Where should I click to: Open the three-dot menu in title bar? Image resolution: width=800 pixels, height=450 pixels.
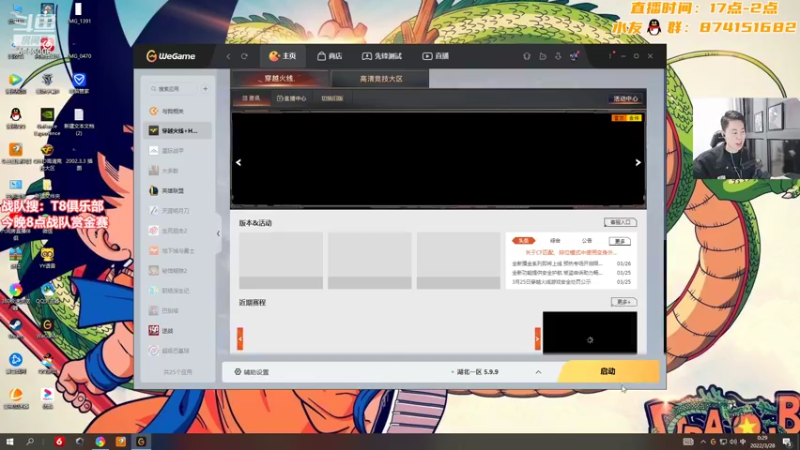tap(610, 56)
